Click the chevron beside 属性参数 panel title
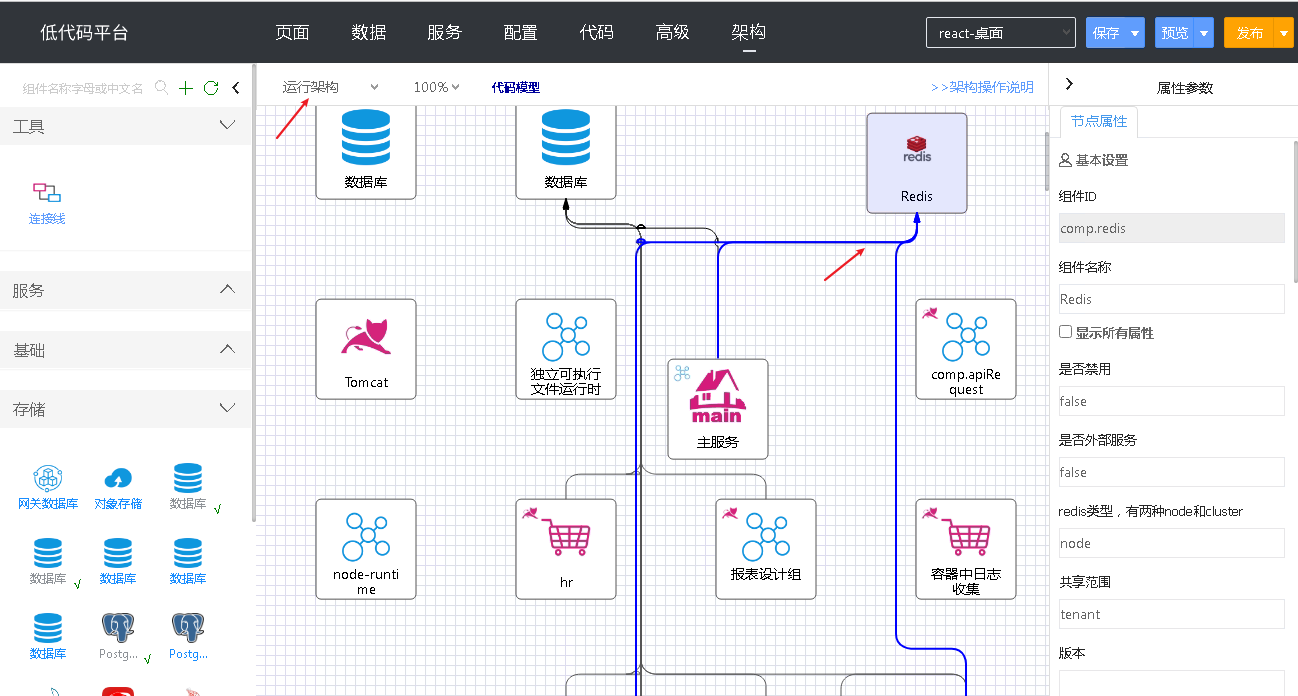The image size is (1298, 696). coord(1069,85)
